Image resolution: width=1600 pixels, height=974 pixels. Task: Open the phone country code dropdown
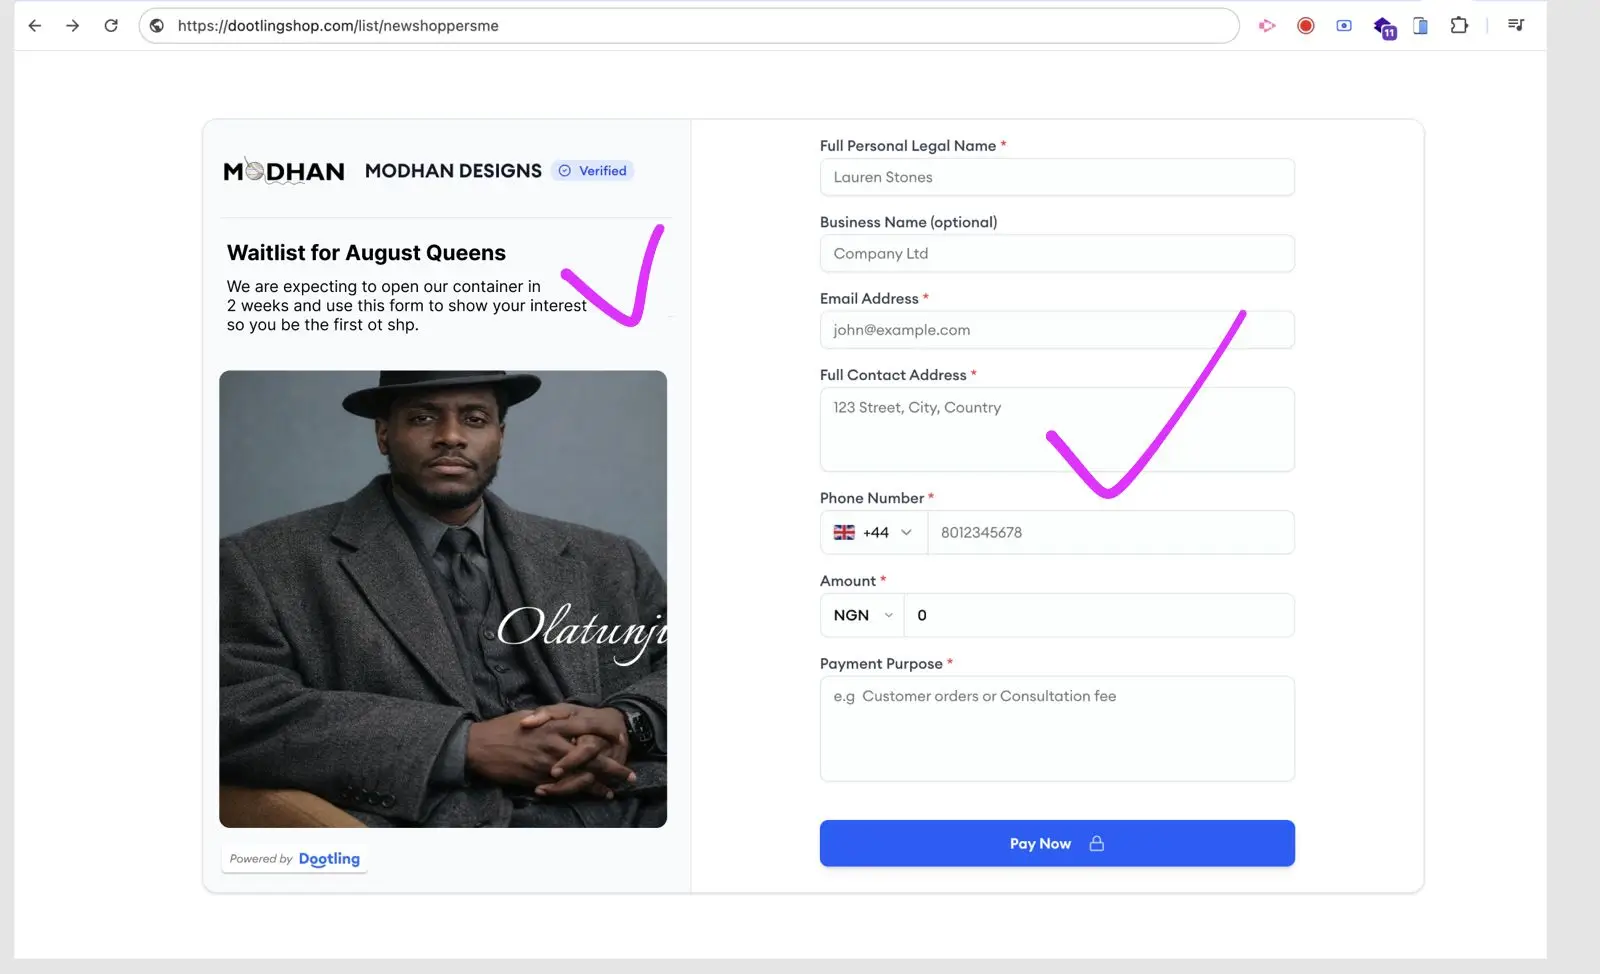pos(873,533)
